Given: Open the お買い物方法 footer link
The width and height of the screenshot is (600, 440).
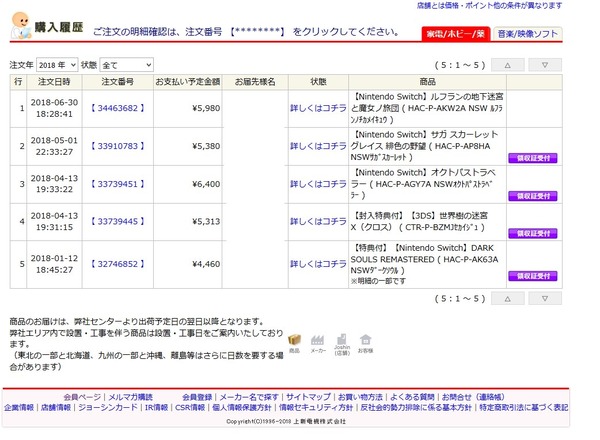Looking at the screenshot, I should pyautogui.click(x=360, y=397).
